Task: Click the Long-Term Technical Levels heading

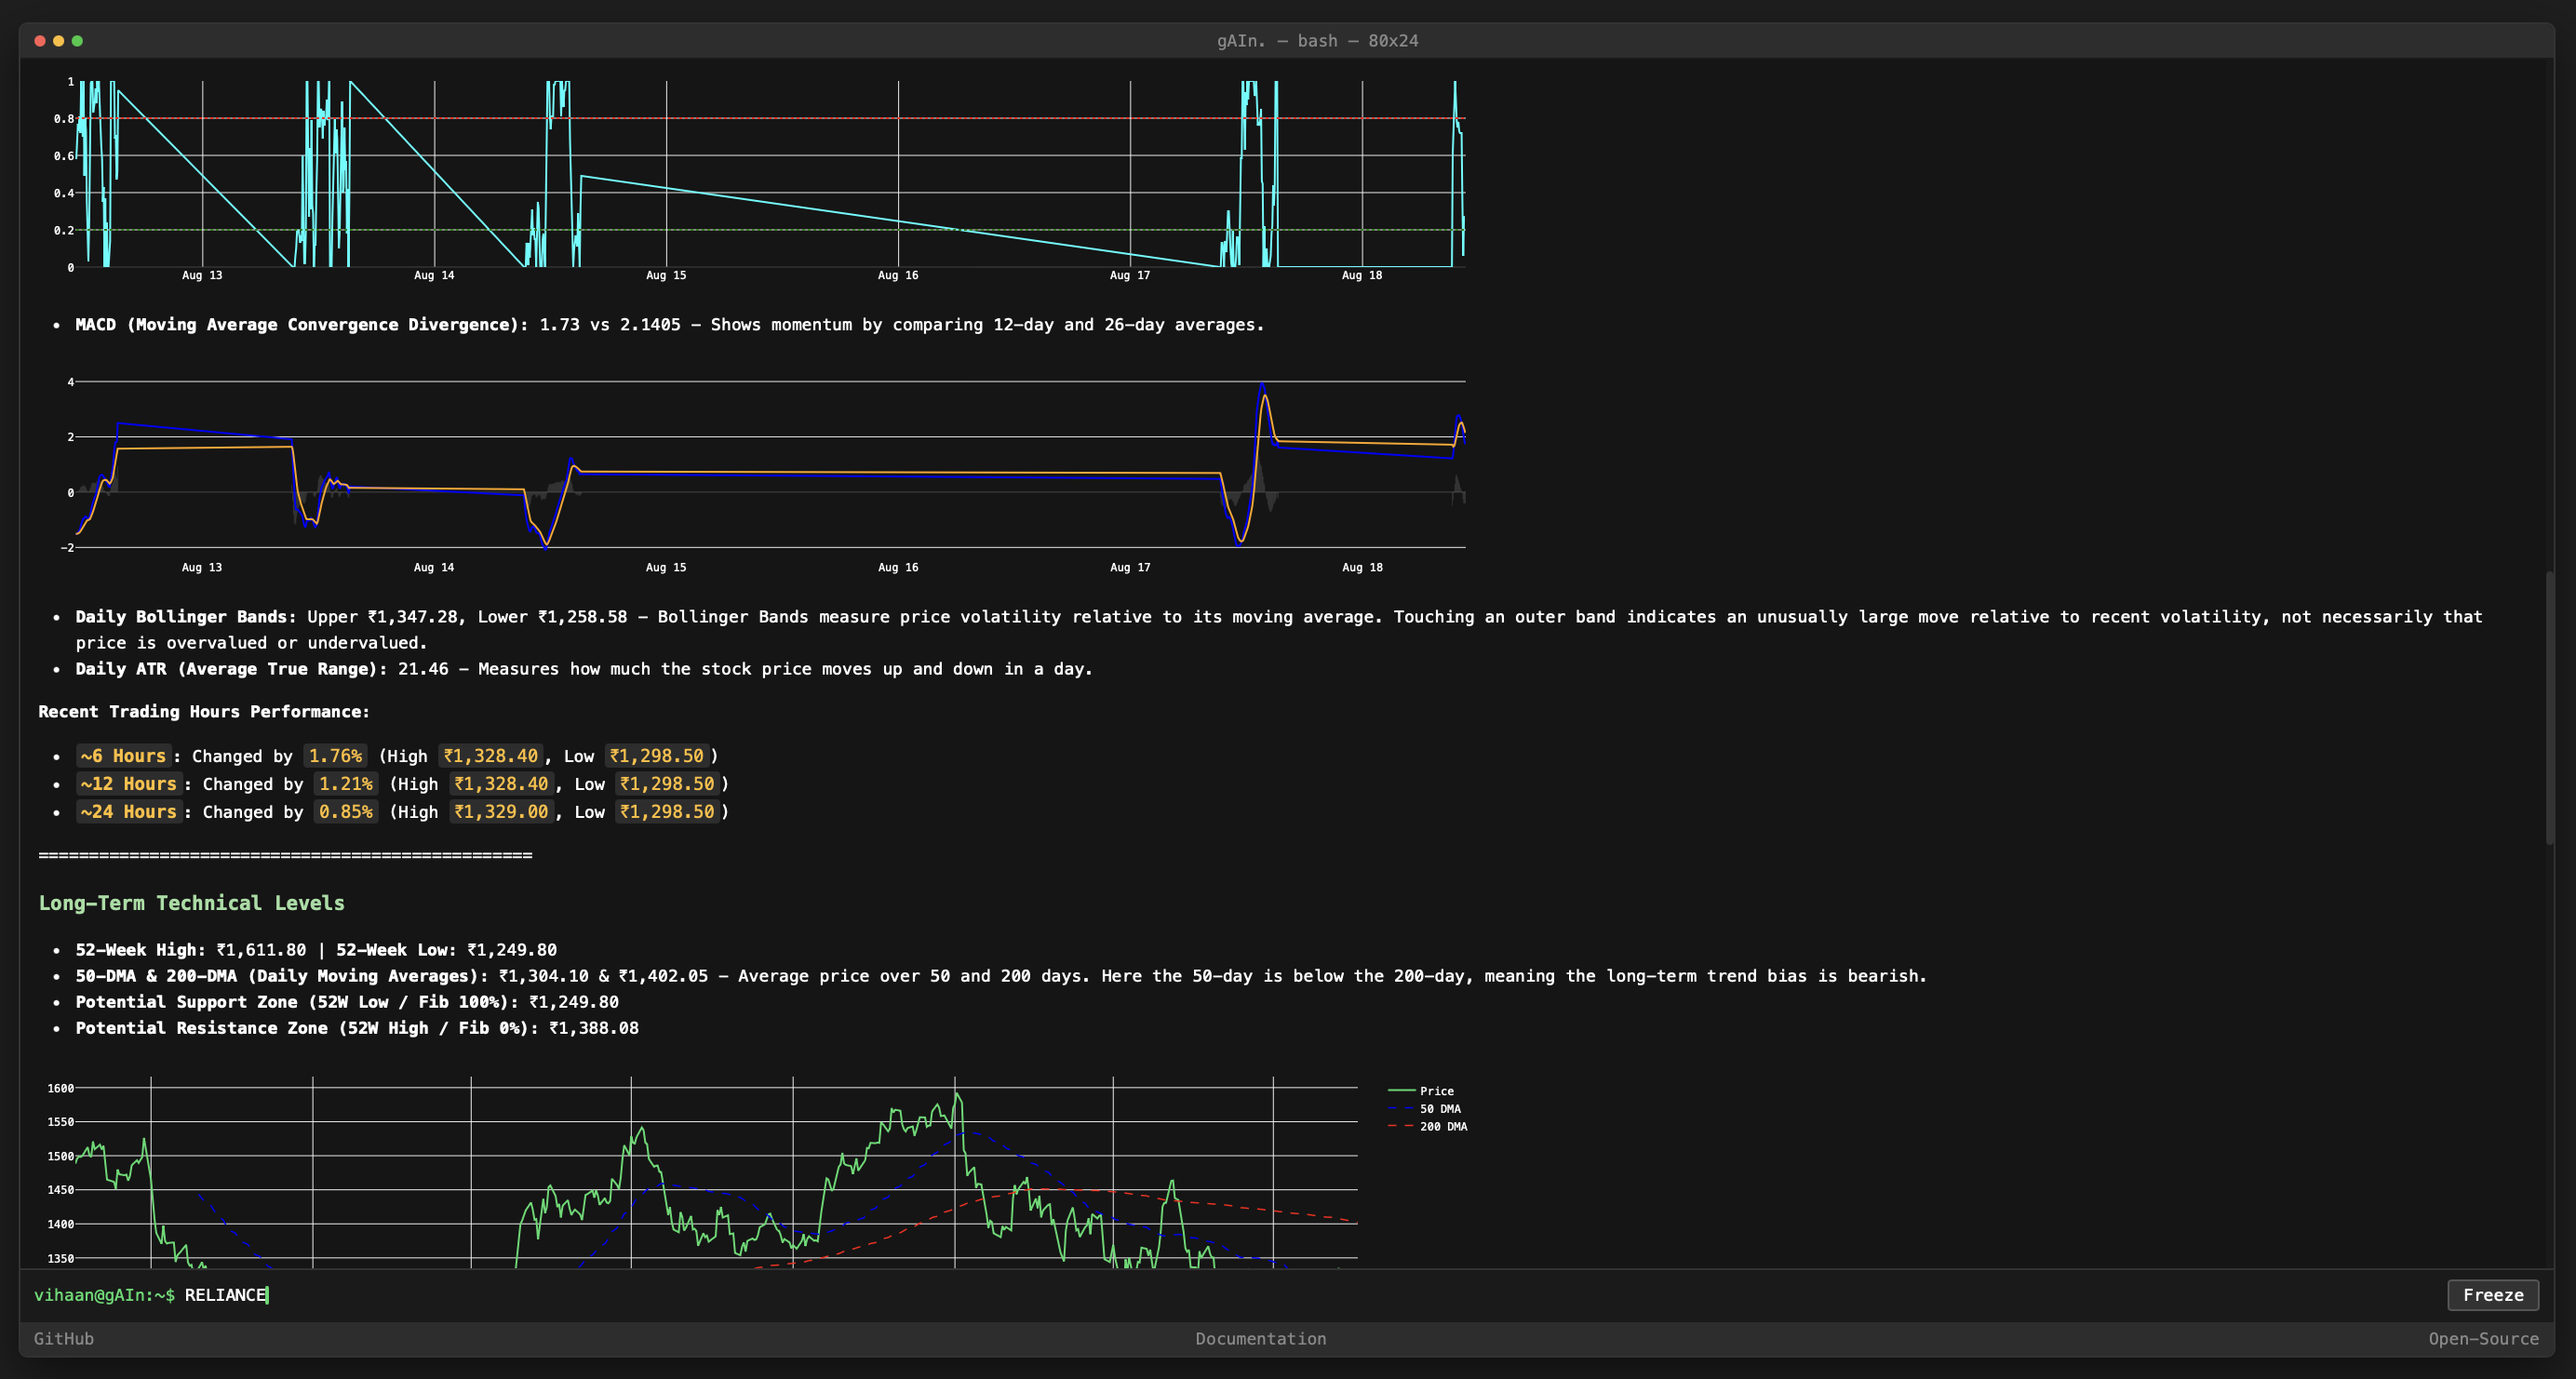Action: (x=192, y=903)
